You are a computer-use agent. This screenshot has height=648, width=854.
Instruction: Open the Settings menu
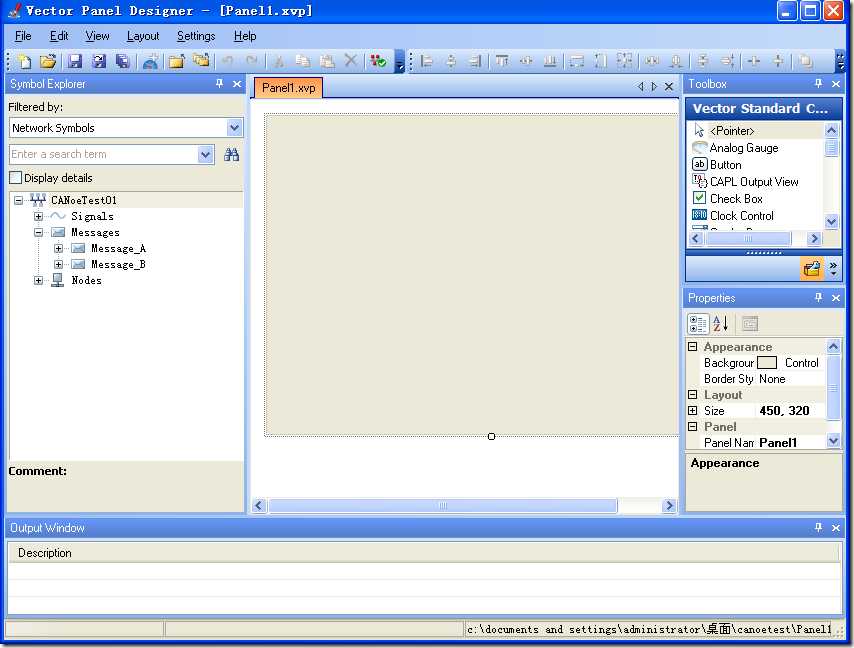(196, 36)
